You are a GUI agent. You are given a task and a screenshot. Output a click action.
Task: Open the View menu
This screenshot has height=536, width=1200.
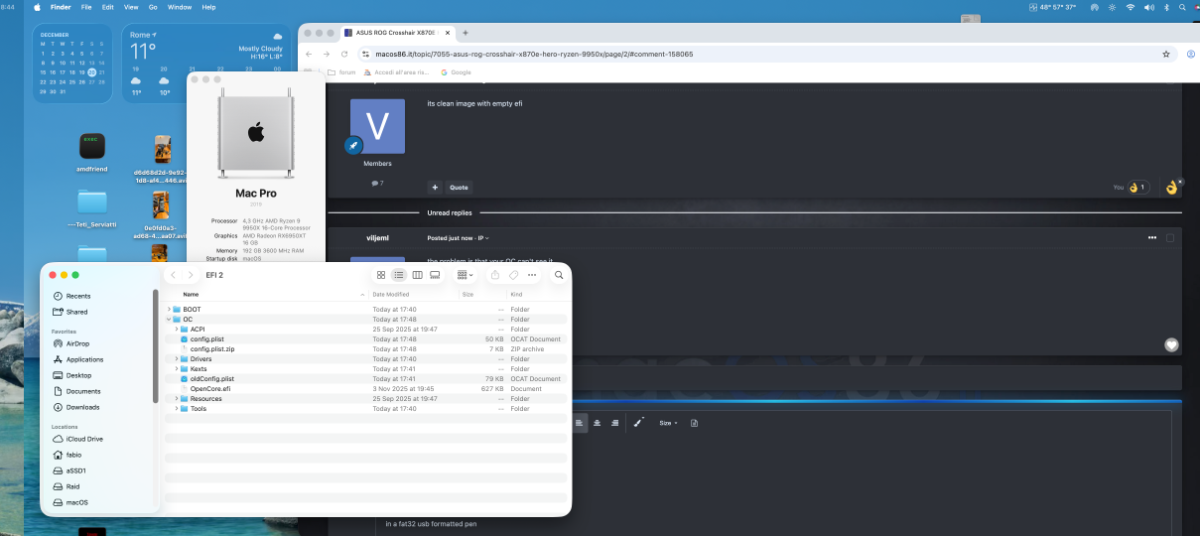131,7
